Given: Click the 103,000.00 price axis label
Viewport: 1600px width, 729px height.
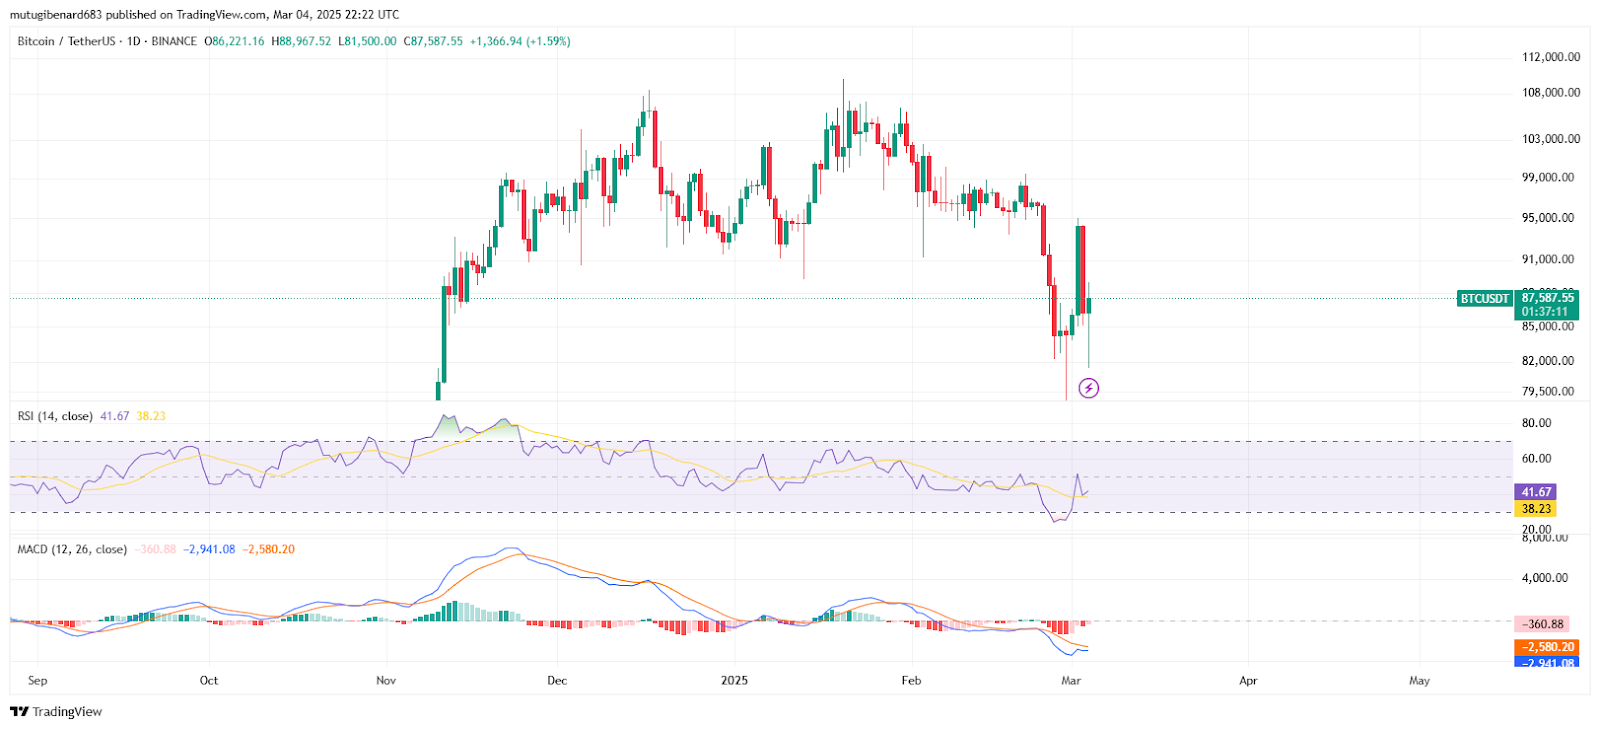Looking at the screenshot, I should click(1551, 139).
